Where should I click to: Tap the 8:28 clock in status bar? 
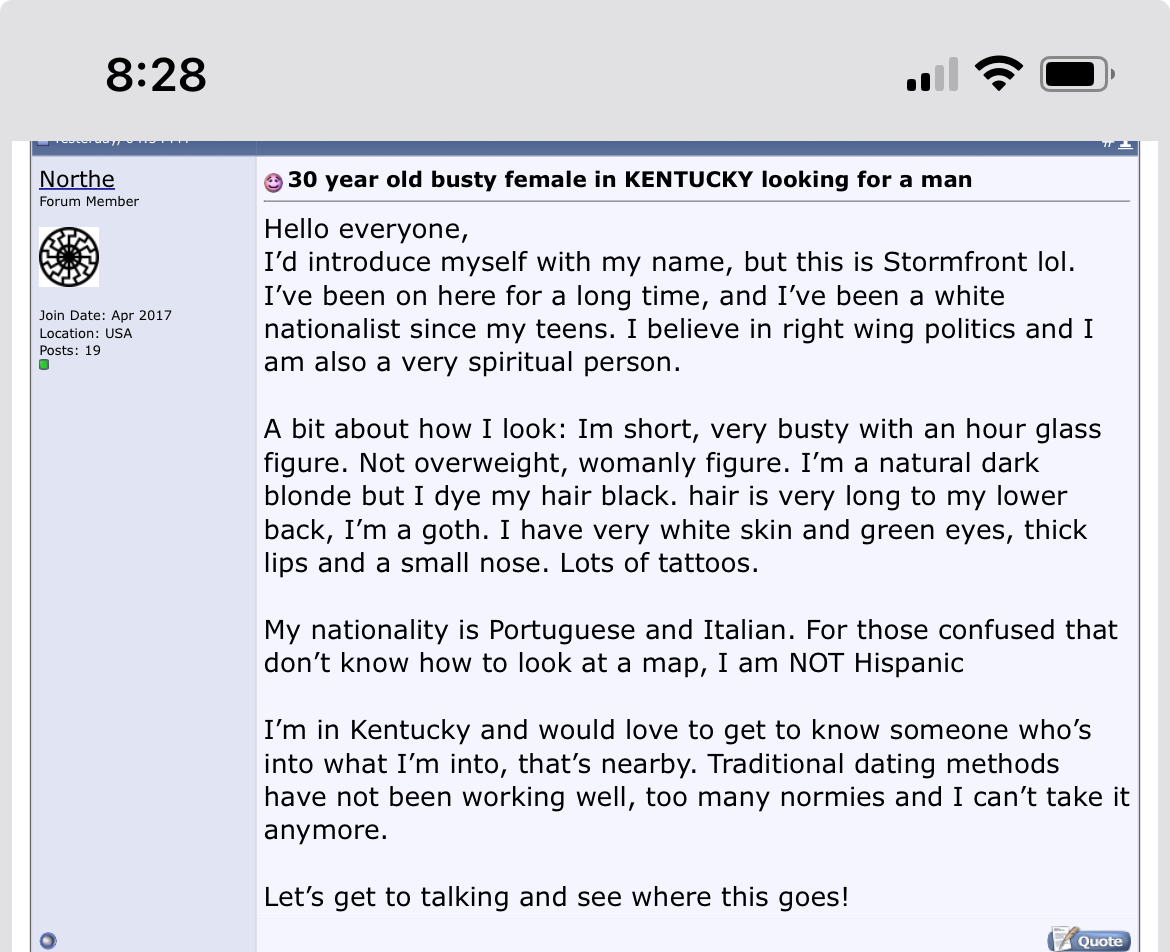(156, 75)
